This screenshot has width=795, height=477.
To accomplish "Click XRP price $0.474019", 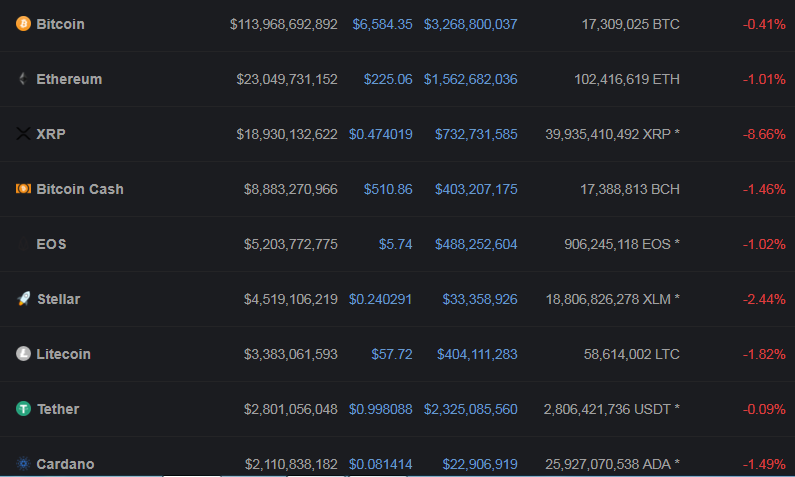I will 381,134.
